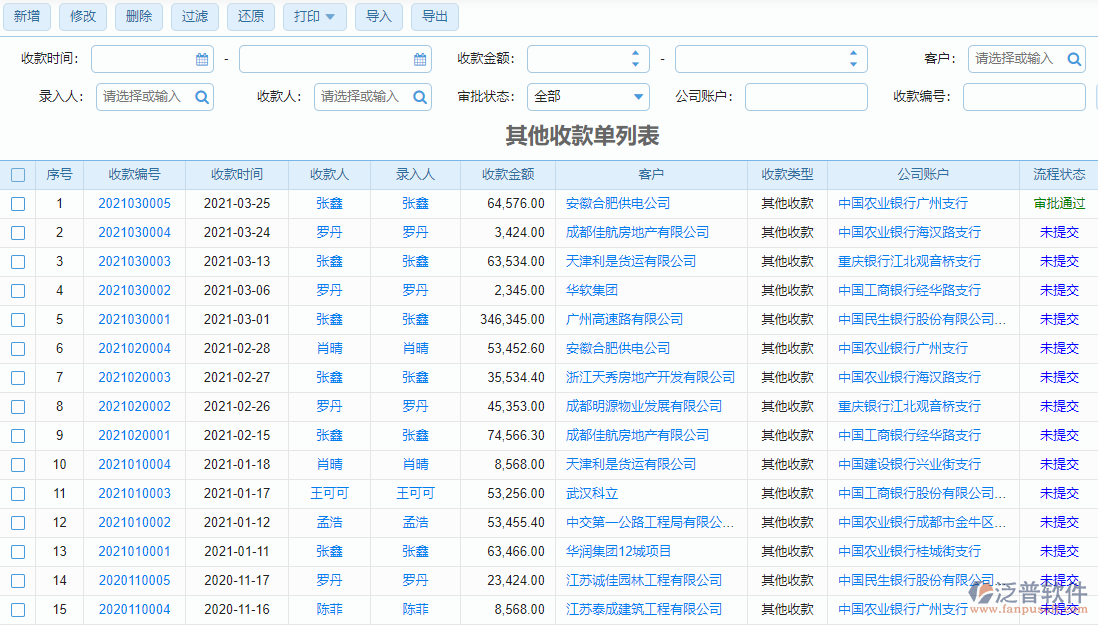
Task: Check the checkbox for receipt 2021010004
Action: click(x=18, y=464)
